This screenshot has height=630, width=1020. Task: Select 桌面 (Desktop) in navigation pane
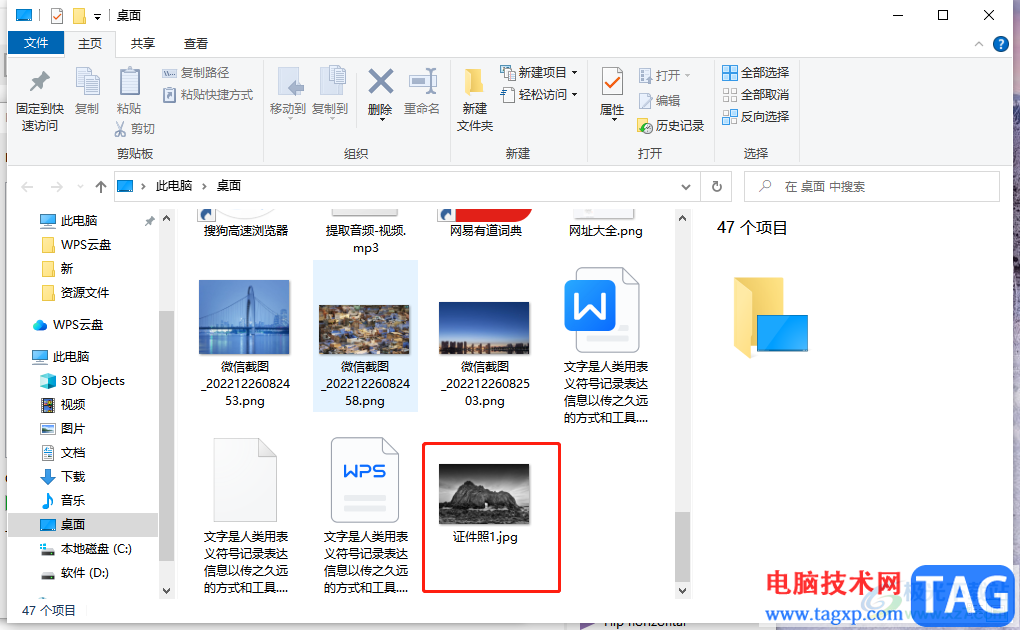point(83,525)
